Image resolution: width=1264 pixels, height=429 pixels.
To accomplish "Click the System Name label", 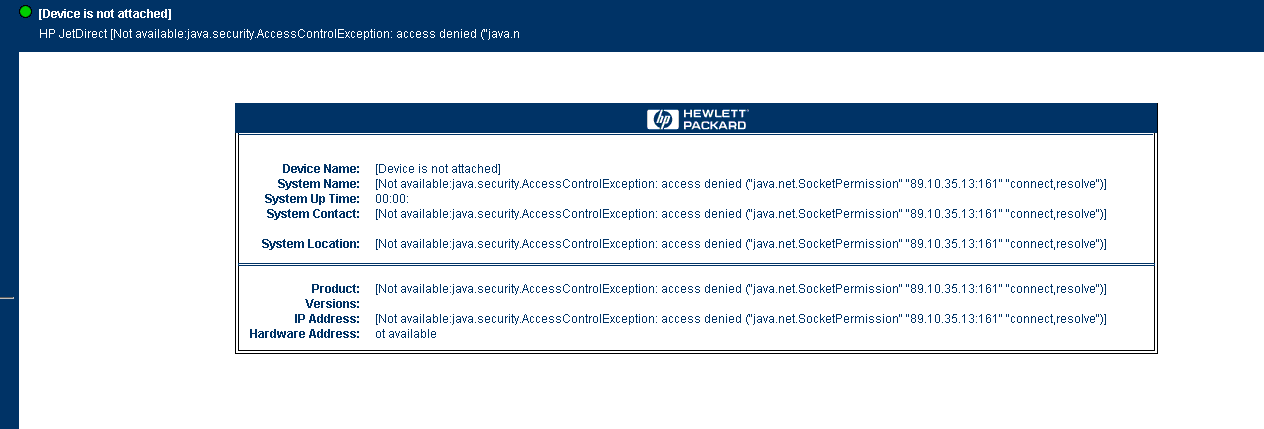I will tap(319, 184).
